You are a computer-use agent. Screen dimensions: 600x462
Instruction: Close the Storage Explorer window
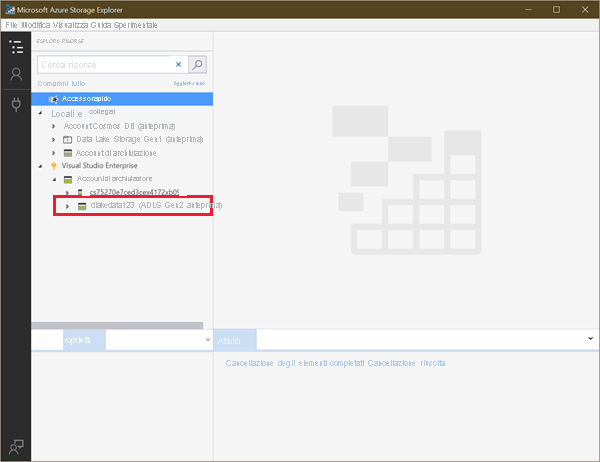coord(585,10)
